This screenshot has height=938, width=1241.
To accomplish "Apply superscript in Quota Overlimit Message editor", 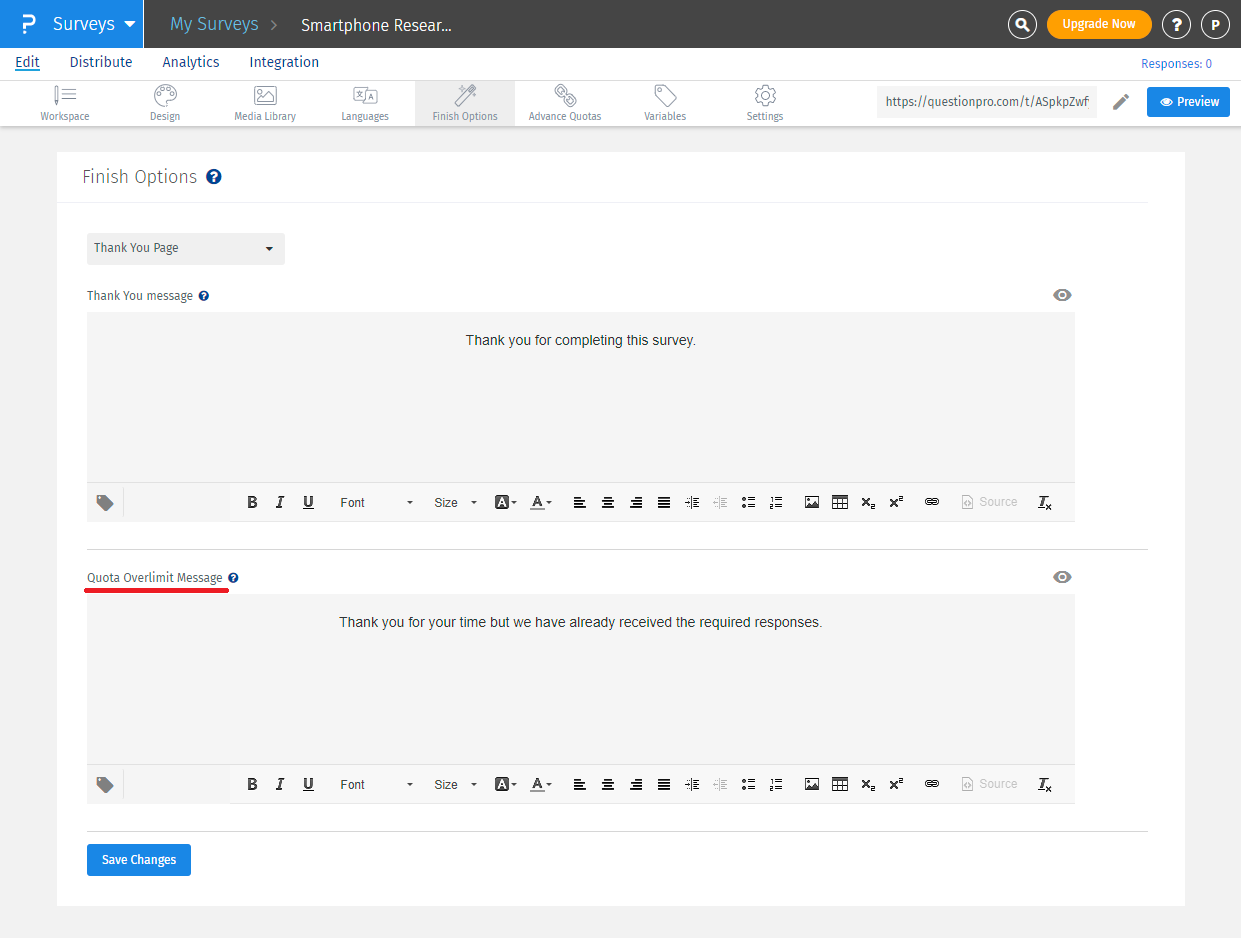I will (896, 784).
